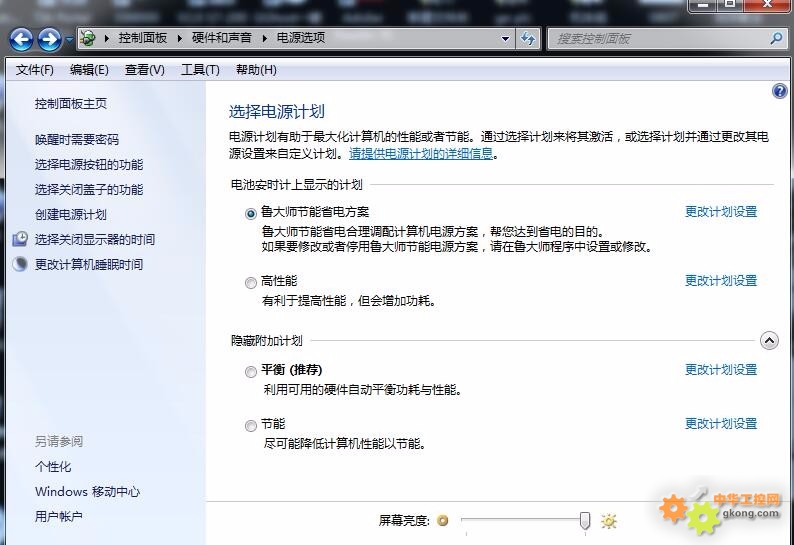Expand the arrow after 硬件和声音 breadcrumb
This screenshot has height=545, width=794.
pyautogui.click(x=264, y=38)
